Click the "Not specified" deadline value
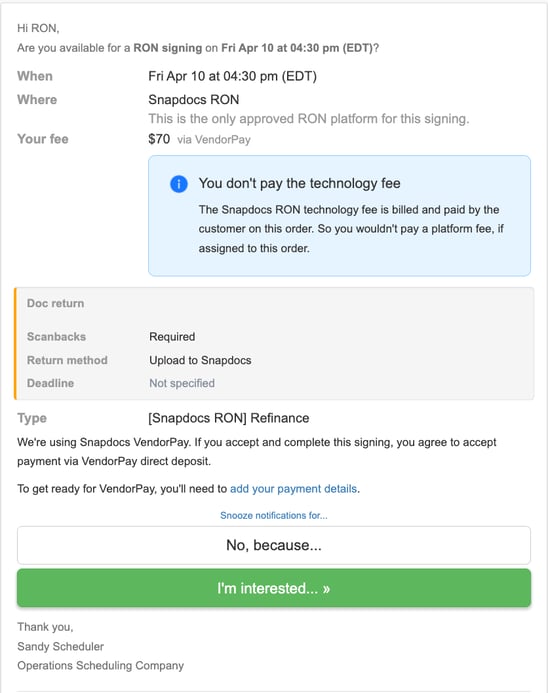Image resolution: width=548 pixels, height=693 pixels. [182, 383]
